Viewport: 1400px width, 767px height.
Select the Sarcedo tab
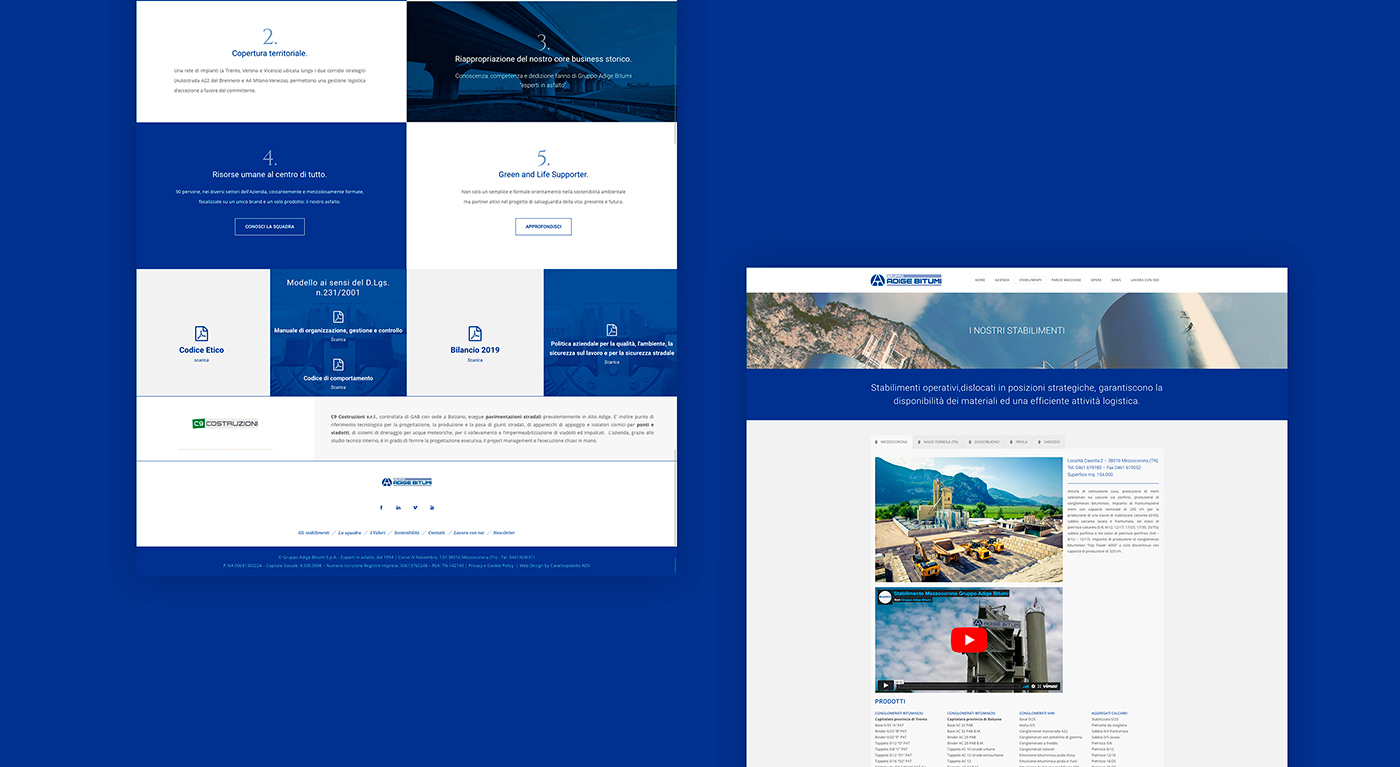point(1048,441)
